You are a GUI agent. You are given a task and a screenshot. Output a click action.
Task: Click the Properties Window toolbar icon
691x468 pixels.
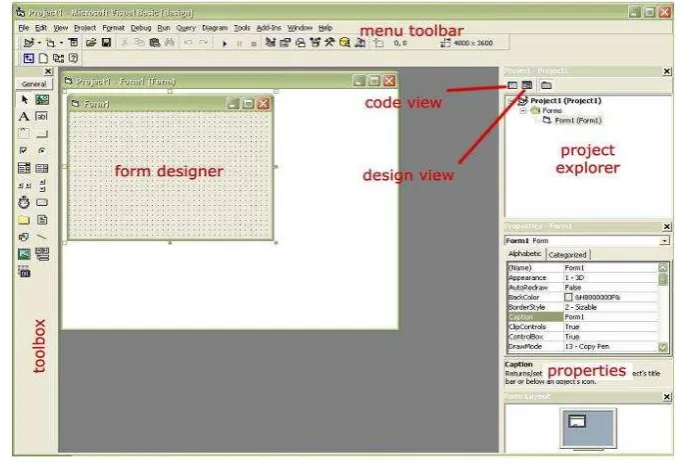285,43
